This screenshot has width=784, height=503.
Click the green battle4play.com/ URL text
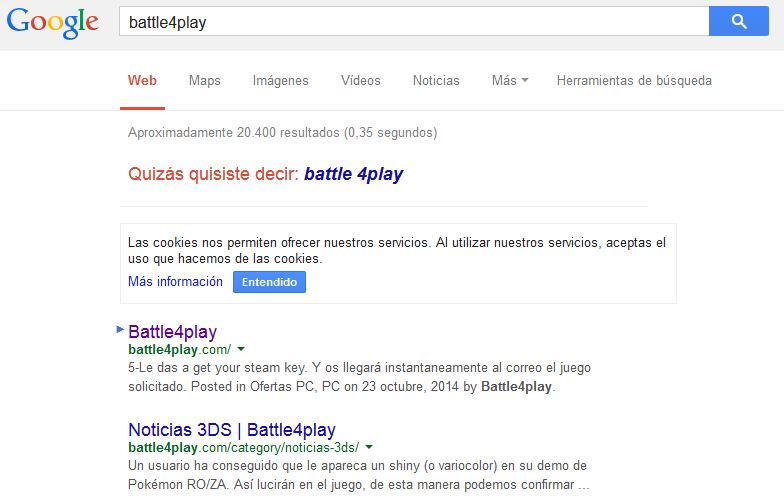179,350
